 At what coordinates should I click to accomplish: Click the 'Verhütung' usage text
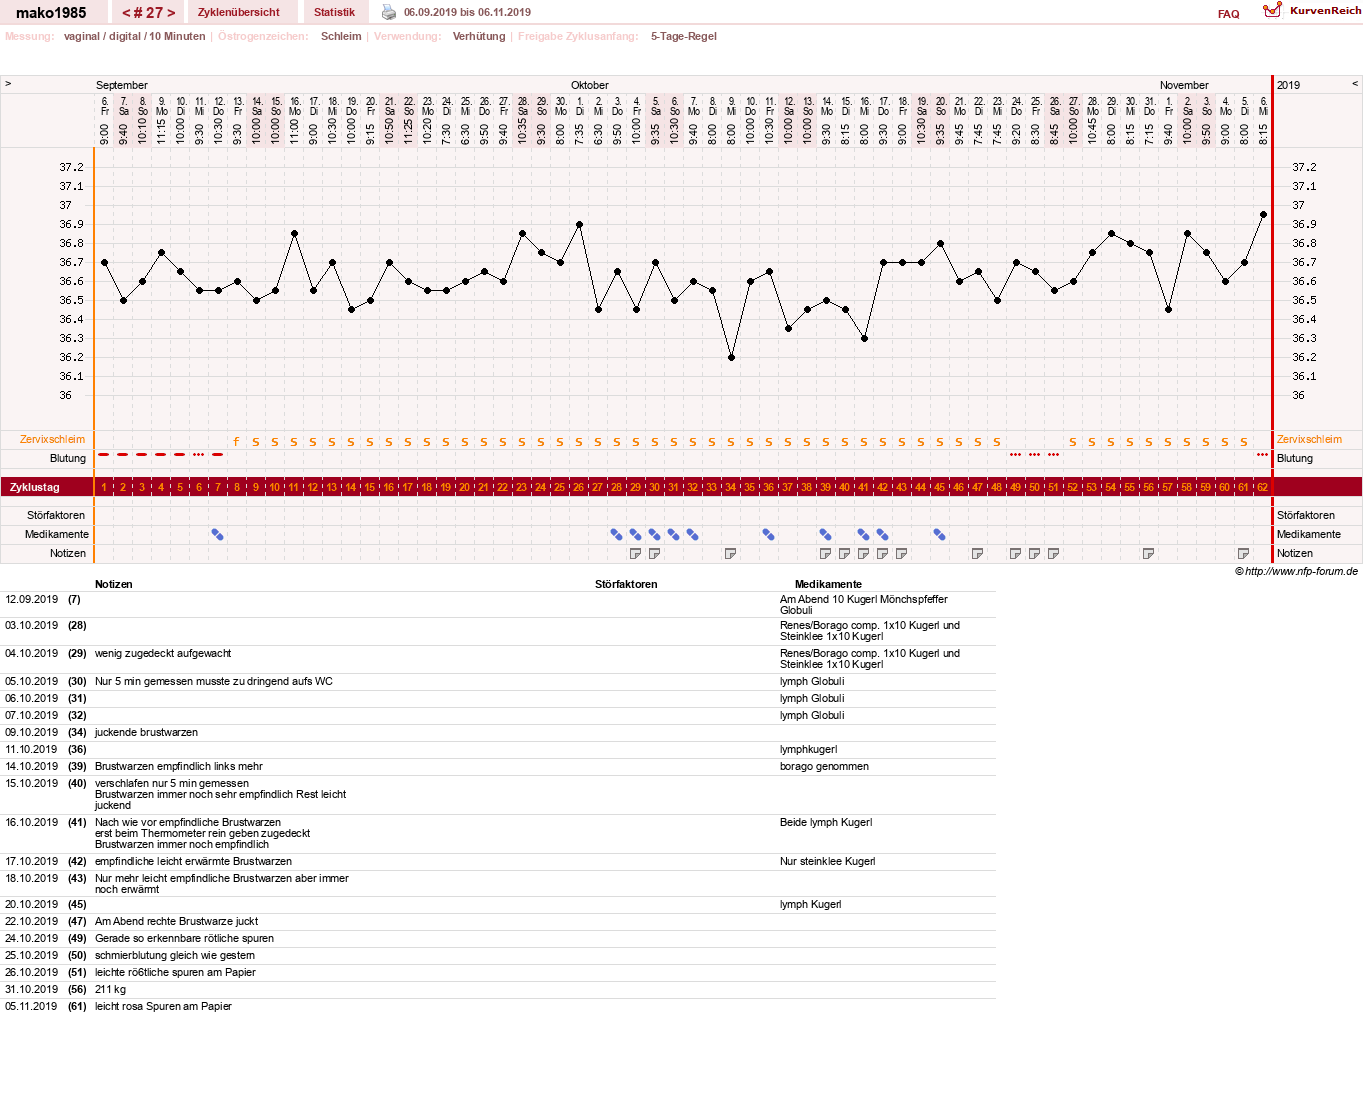tap(479, 36)
